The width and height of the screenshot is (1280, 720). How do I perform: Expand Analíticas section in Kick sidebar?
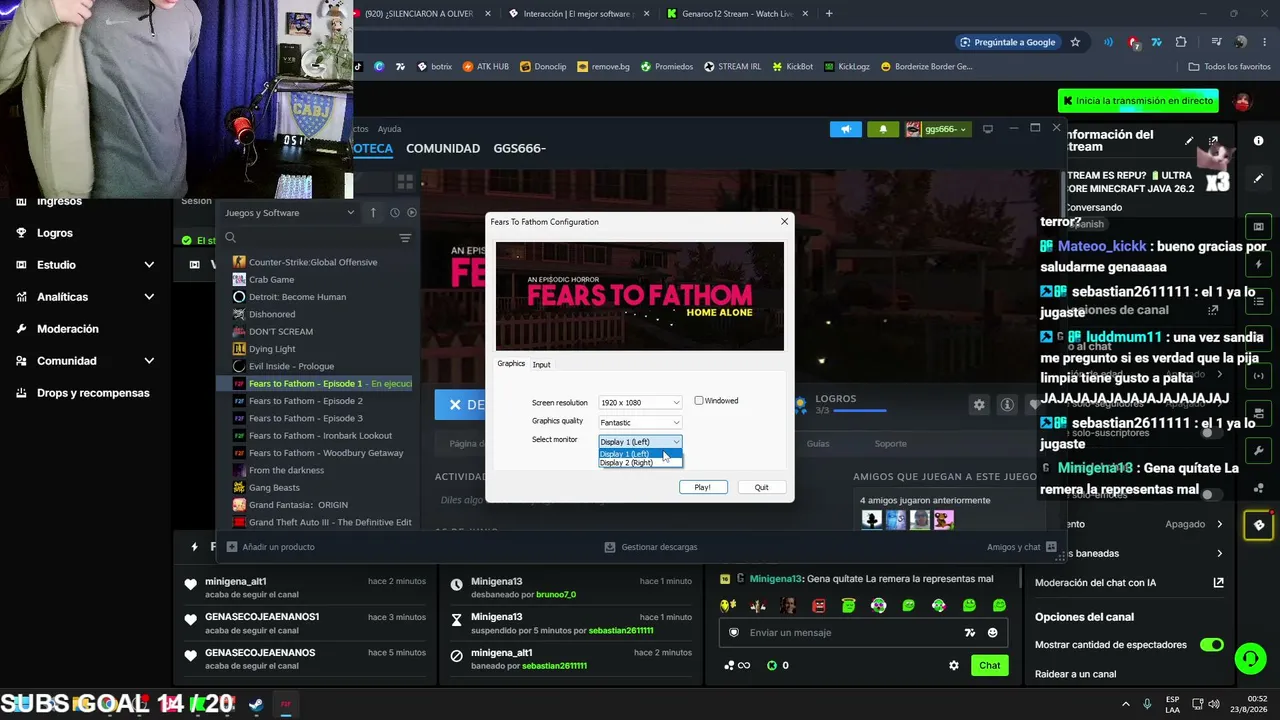(x=149, y=297)
